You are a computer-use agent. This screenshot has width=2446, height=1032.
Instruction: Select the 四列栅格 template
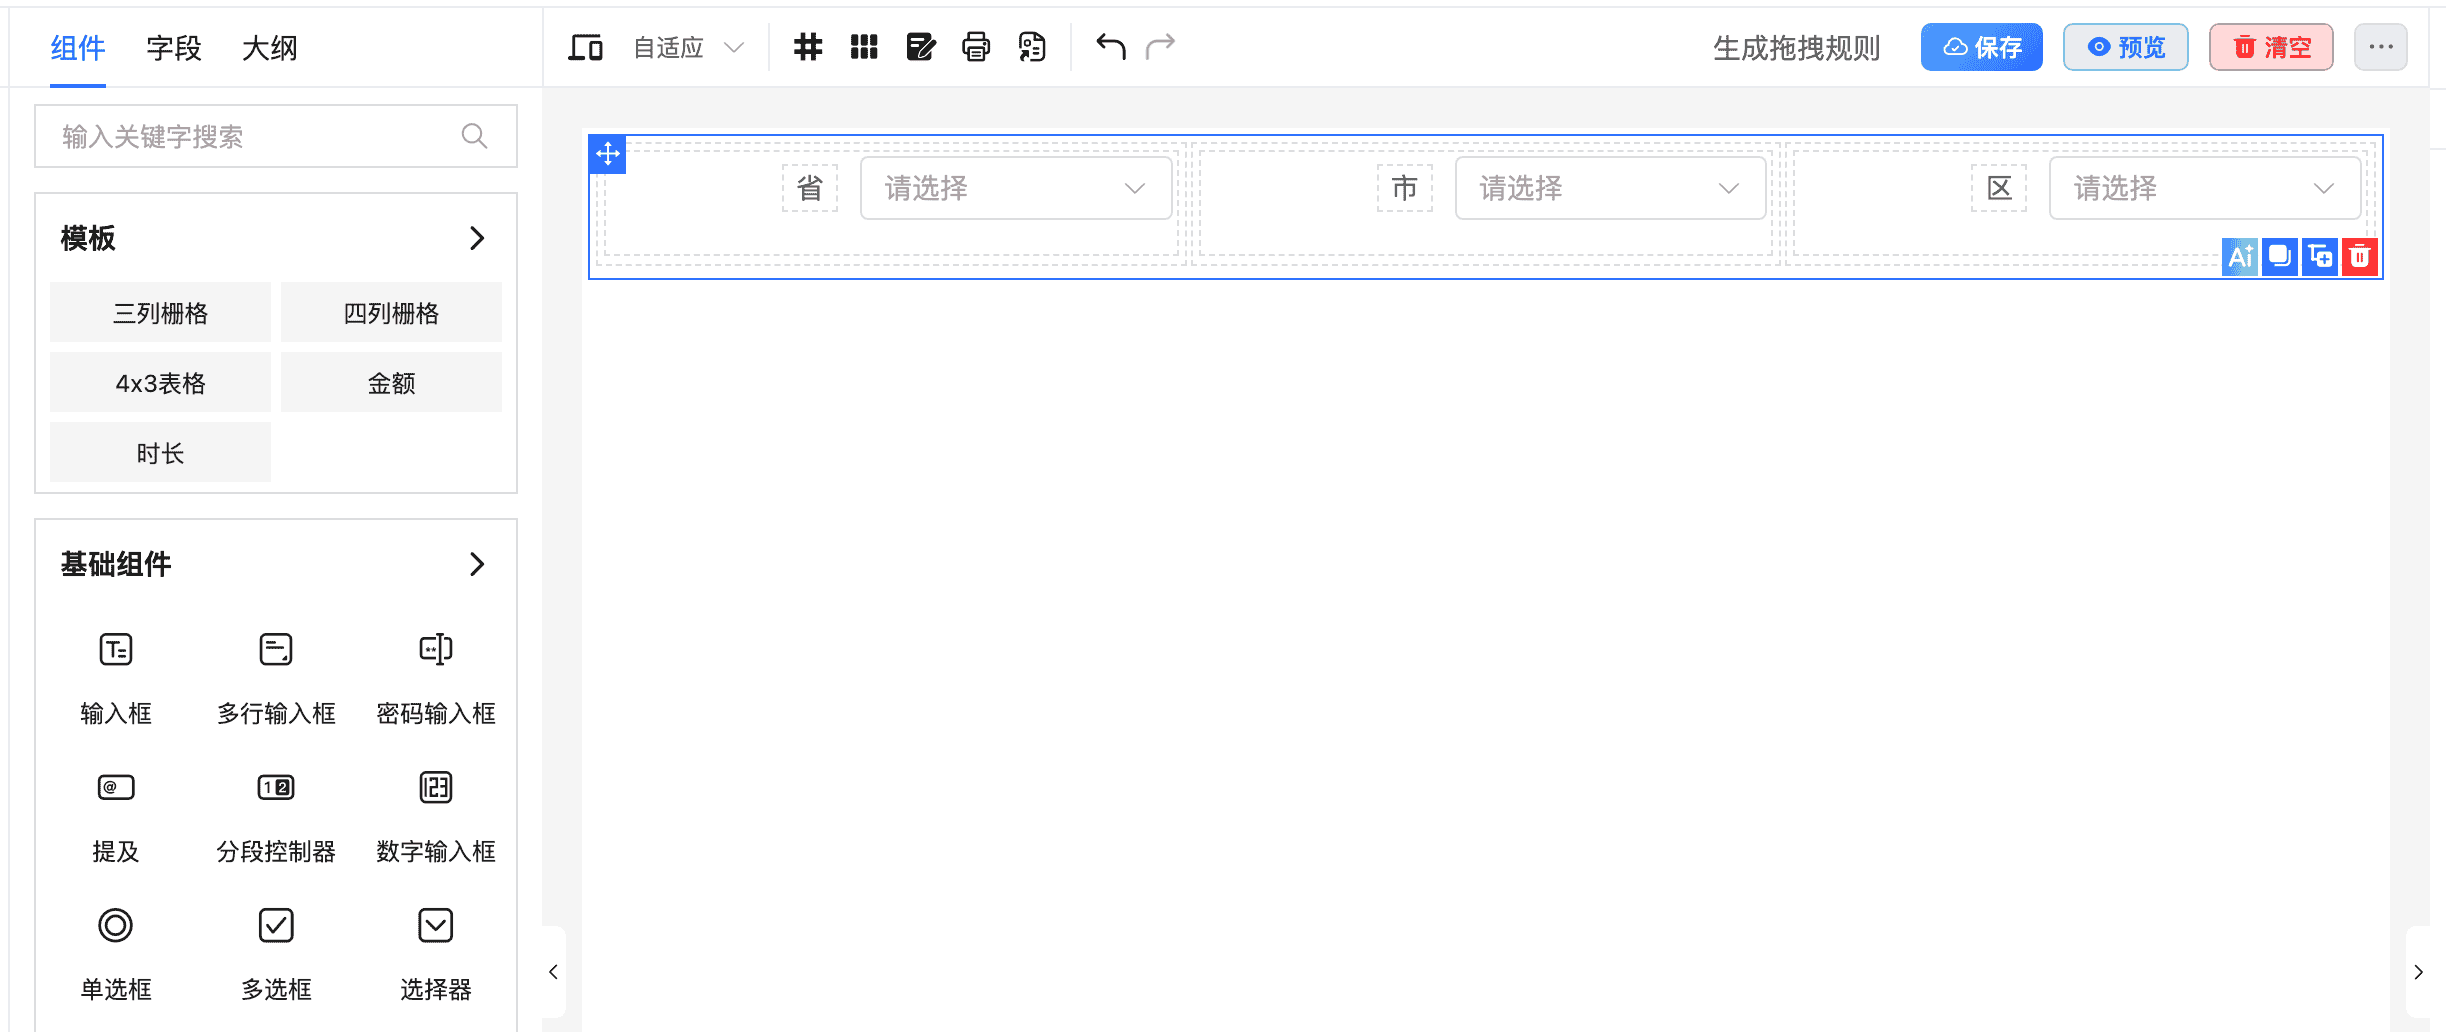pyautogui.click(x=391, y=312)
